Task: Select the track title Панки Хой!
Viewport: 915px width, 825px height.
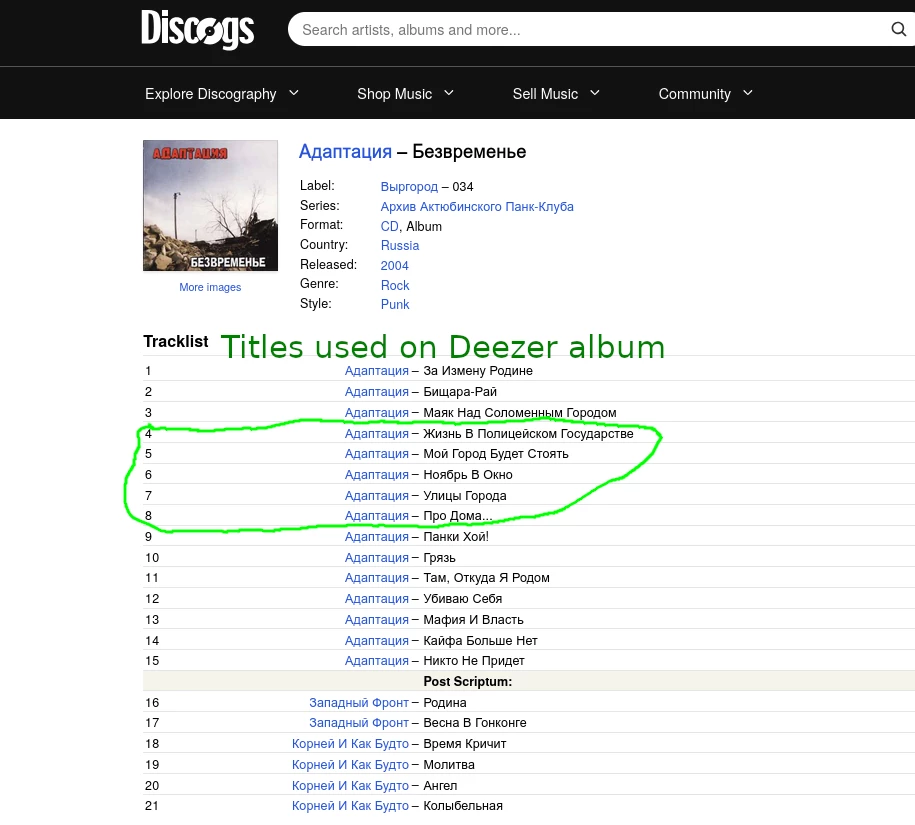Action: pyautogui.click(x=456, y=537)
